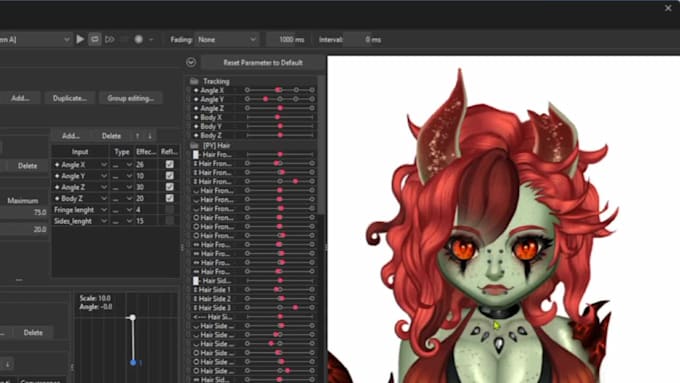Click Delete left of the Angle X row

click(x=27, y=166)
